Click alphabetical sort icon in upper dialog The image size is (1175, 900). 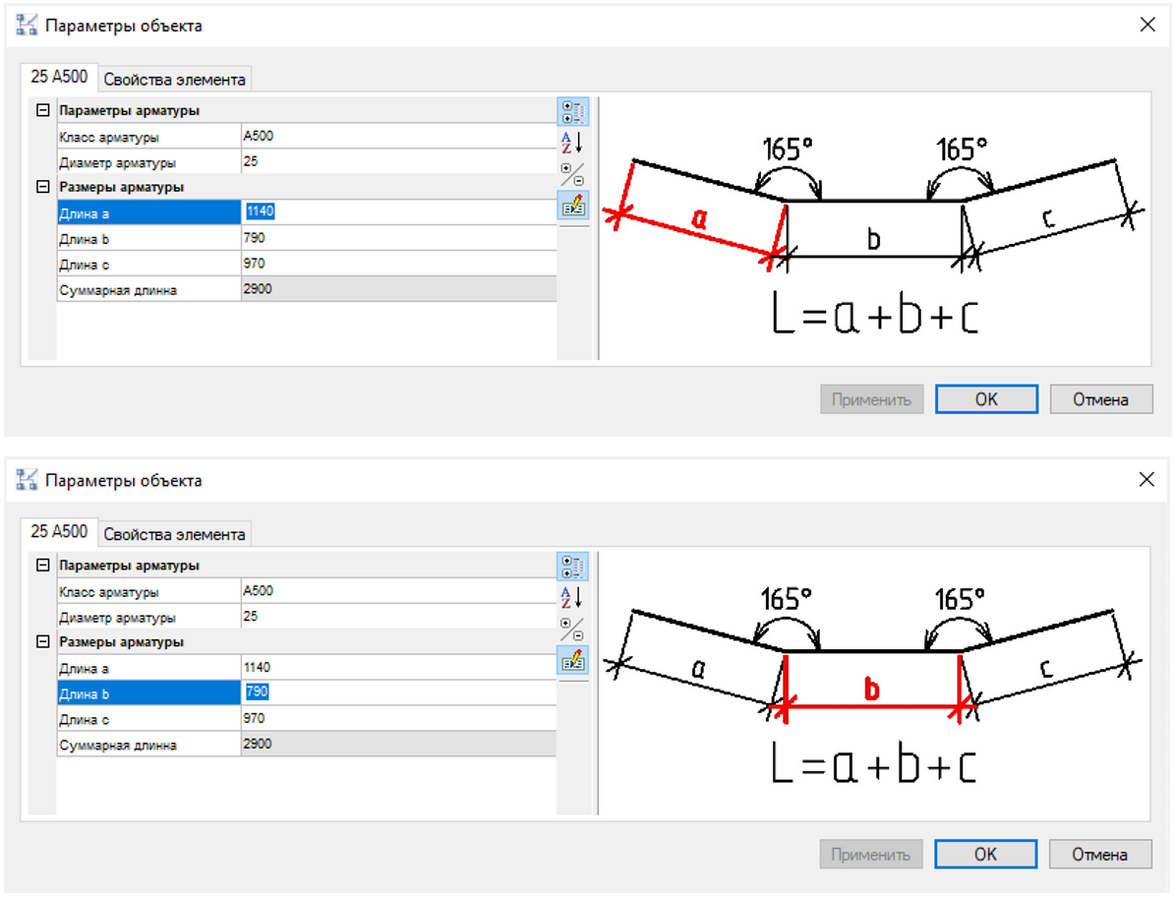tap(573, 142)
